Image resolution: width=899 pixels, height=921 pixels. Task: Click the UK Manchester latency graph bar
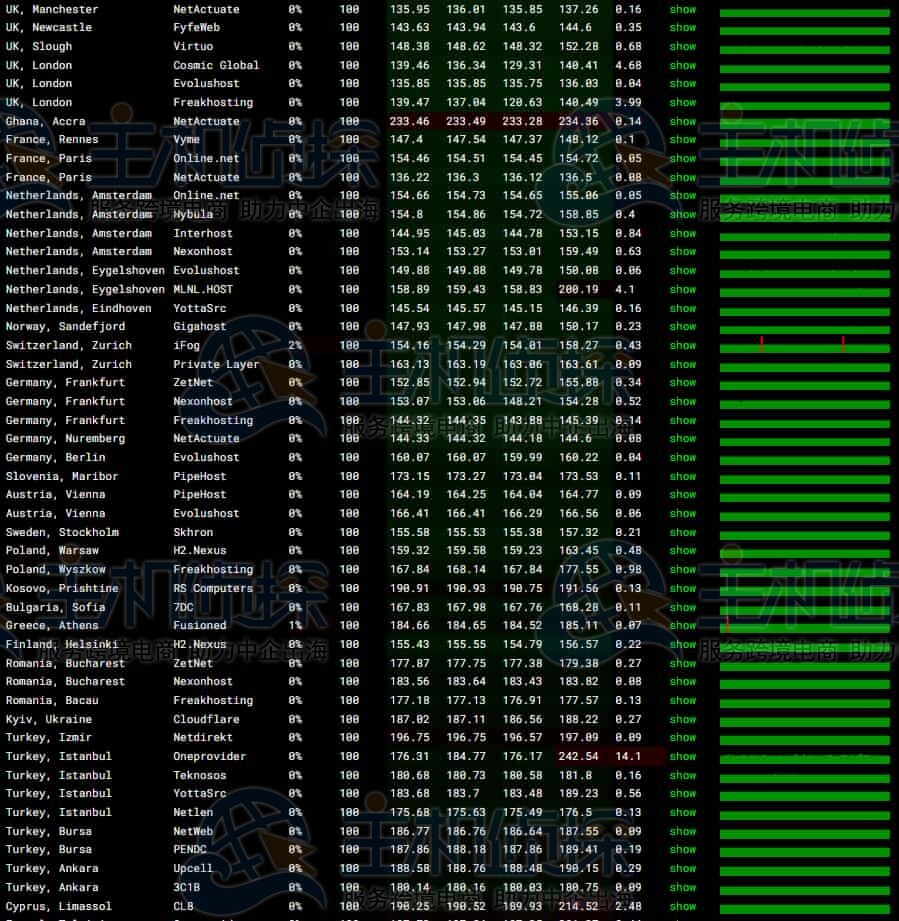(804, 13)
